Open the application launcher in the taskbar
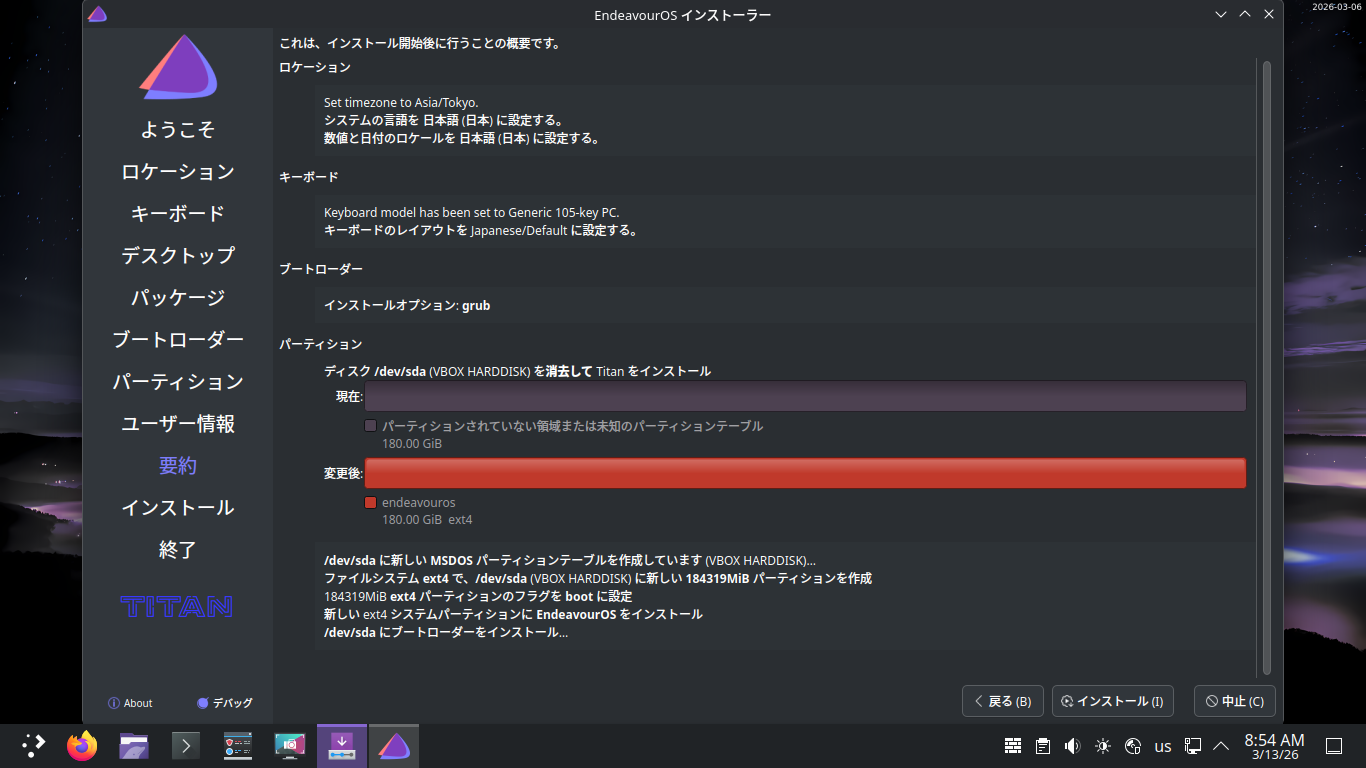The image size is (1366, 768). tap(33, 746)
